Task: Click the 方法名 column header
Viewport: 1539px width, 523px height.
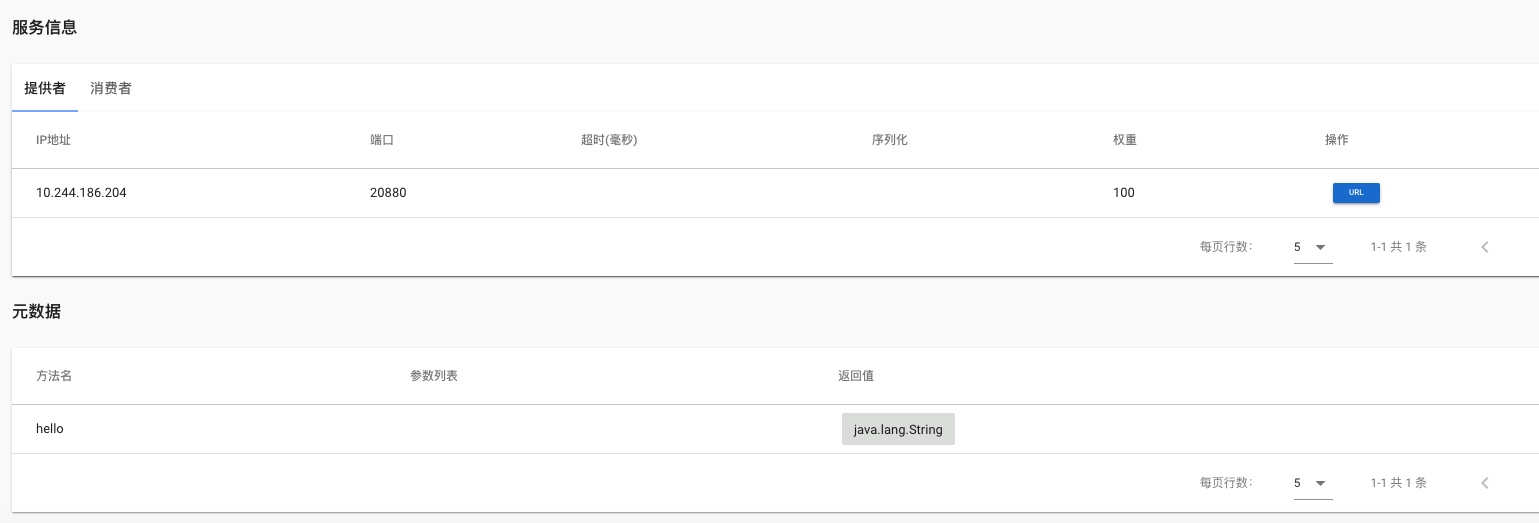Action: coord(53,376)
